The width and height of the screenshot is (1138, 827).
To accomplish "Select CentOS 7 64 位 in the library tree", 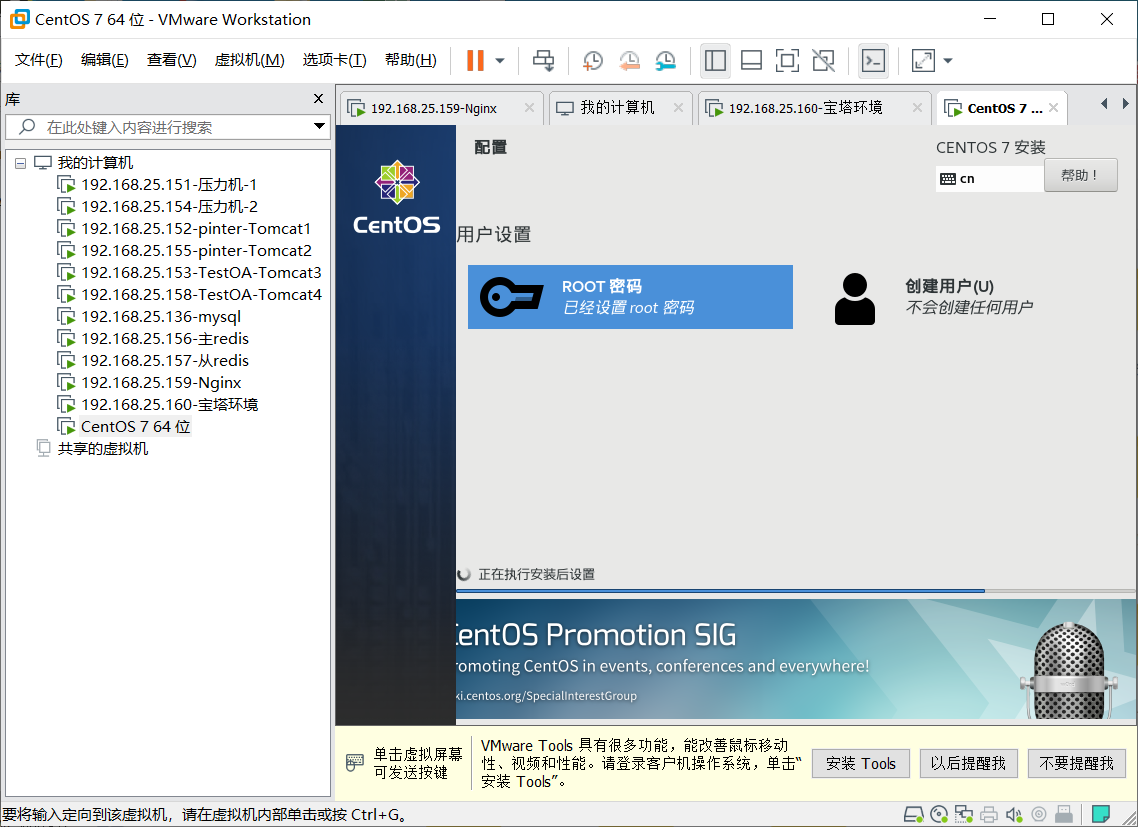I will pyautogui.click(x=135, y=426).
